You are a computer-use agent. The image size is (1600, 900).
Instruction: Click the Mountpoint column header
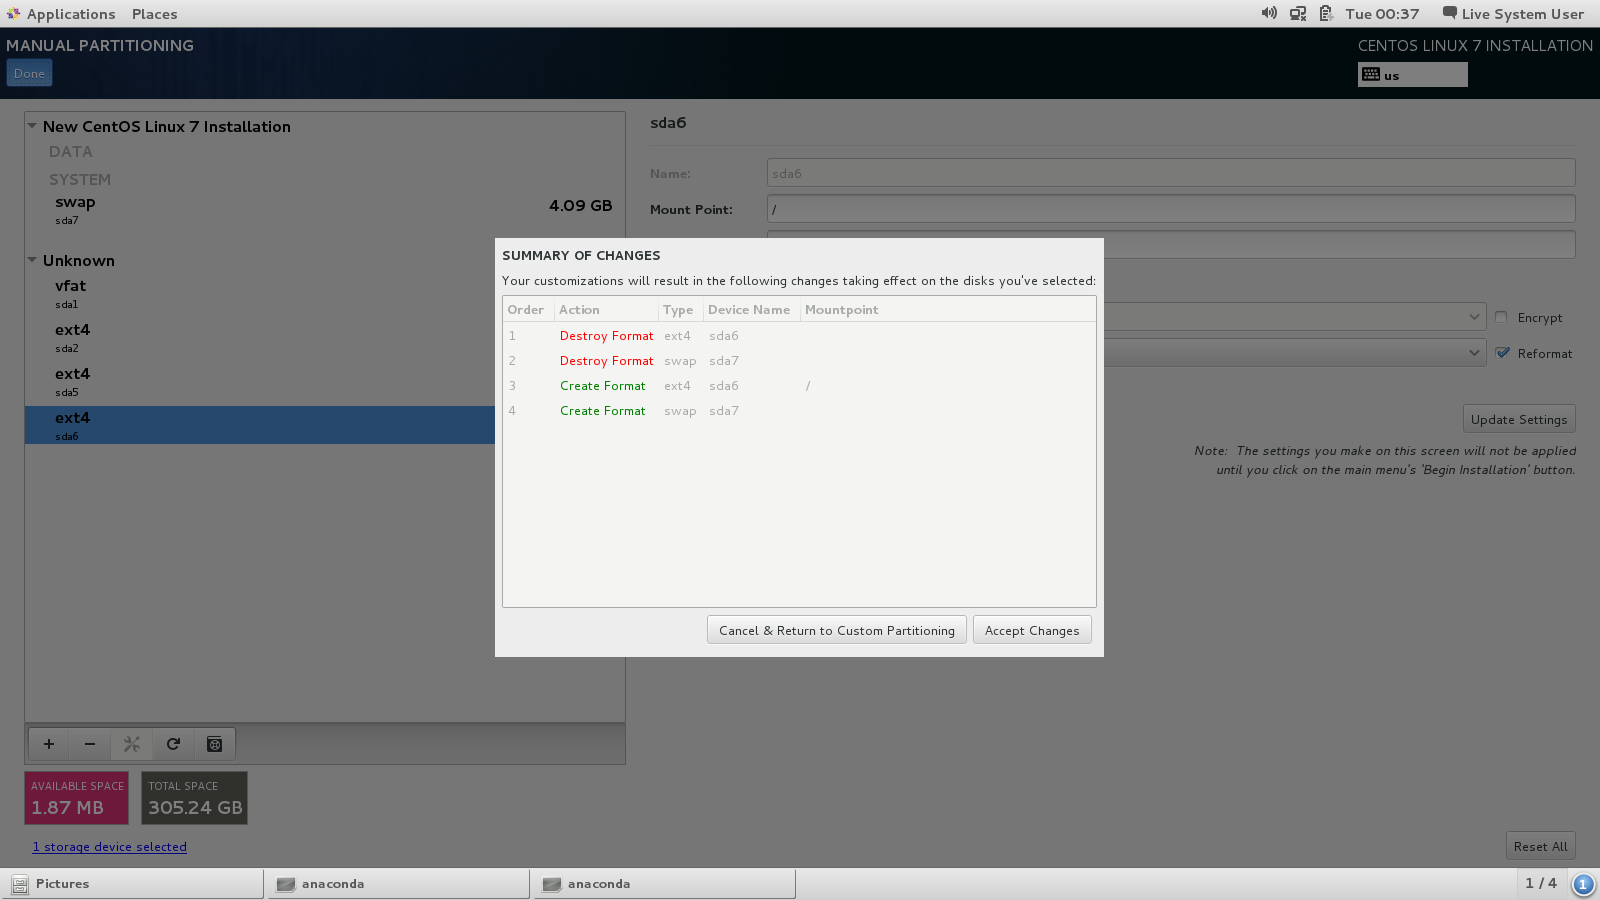click(947, 310)
